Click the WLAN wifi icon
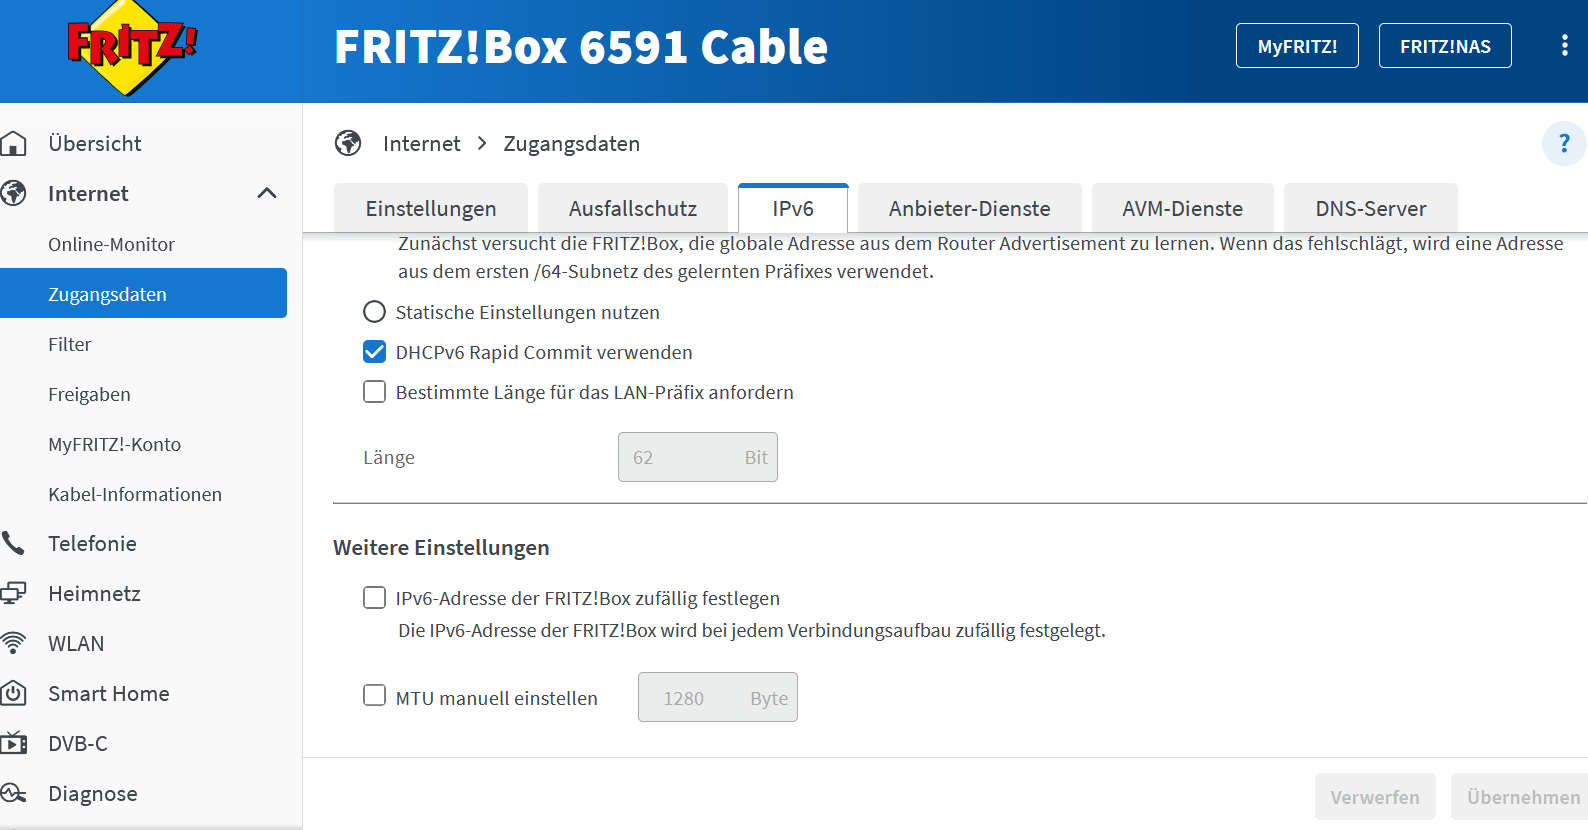1588x830 pixels. point(14,644)
